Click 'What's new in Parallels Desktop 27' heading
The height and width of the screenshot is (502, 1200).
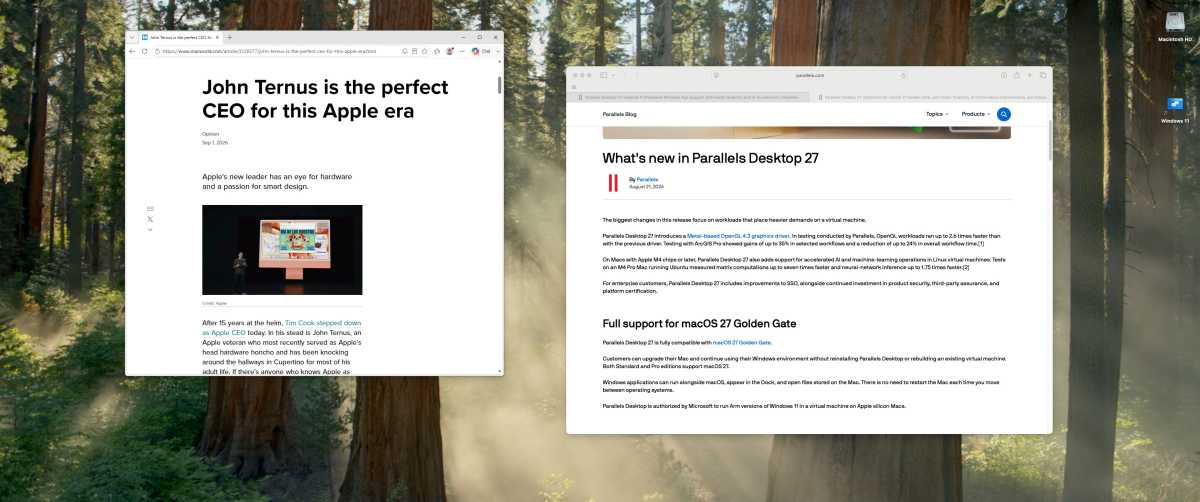pos(710,158)
